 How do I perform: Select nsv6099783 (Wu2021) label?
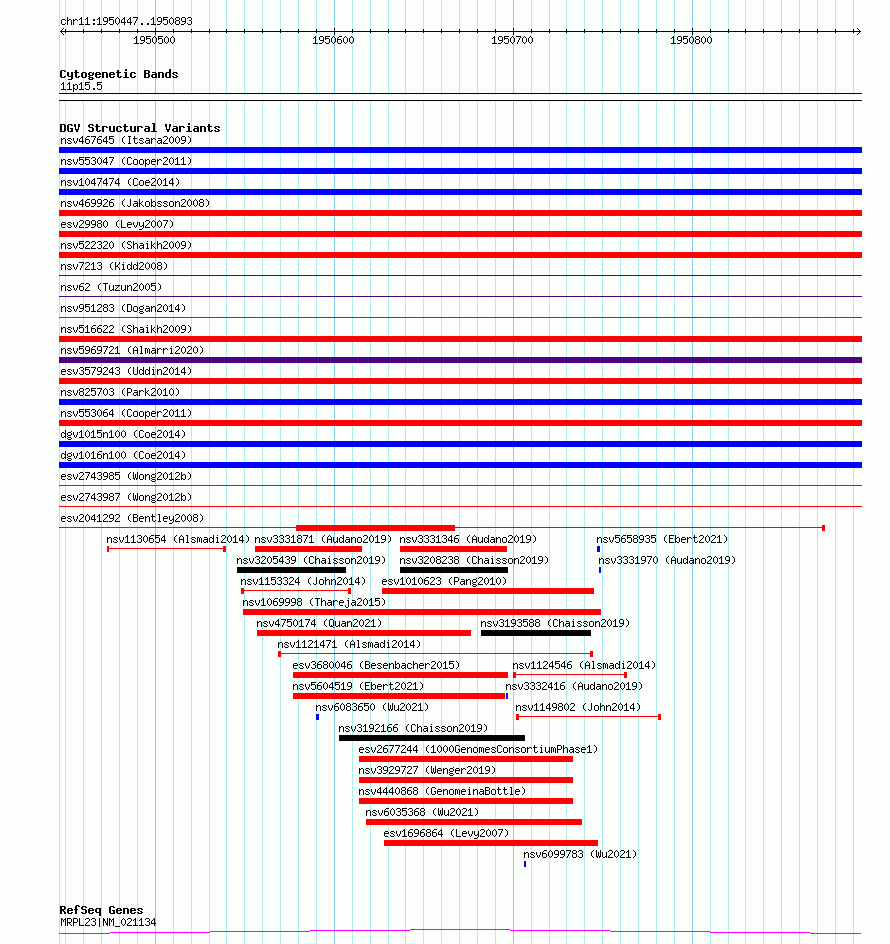coord(579,854)
